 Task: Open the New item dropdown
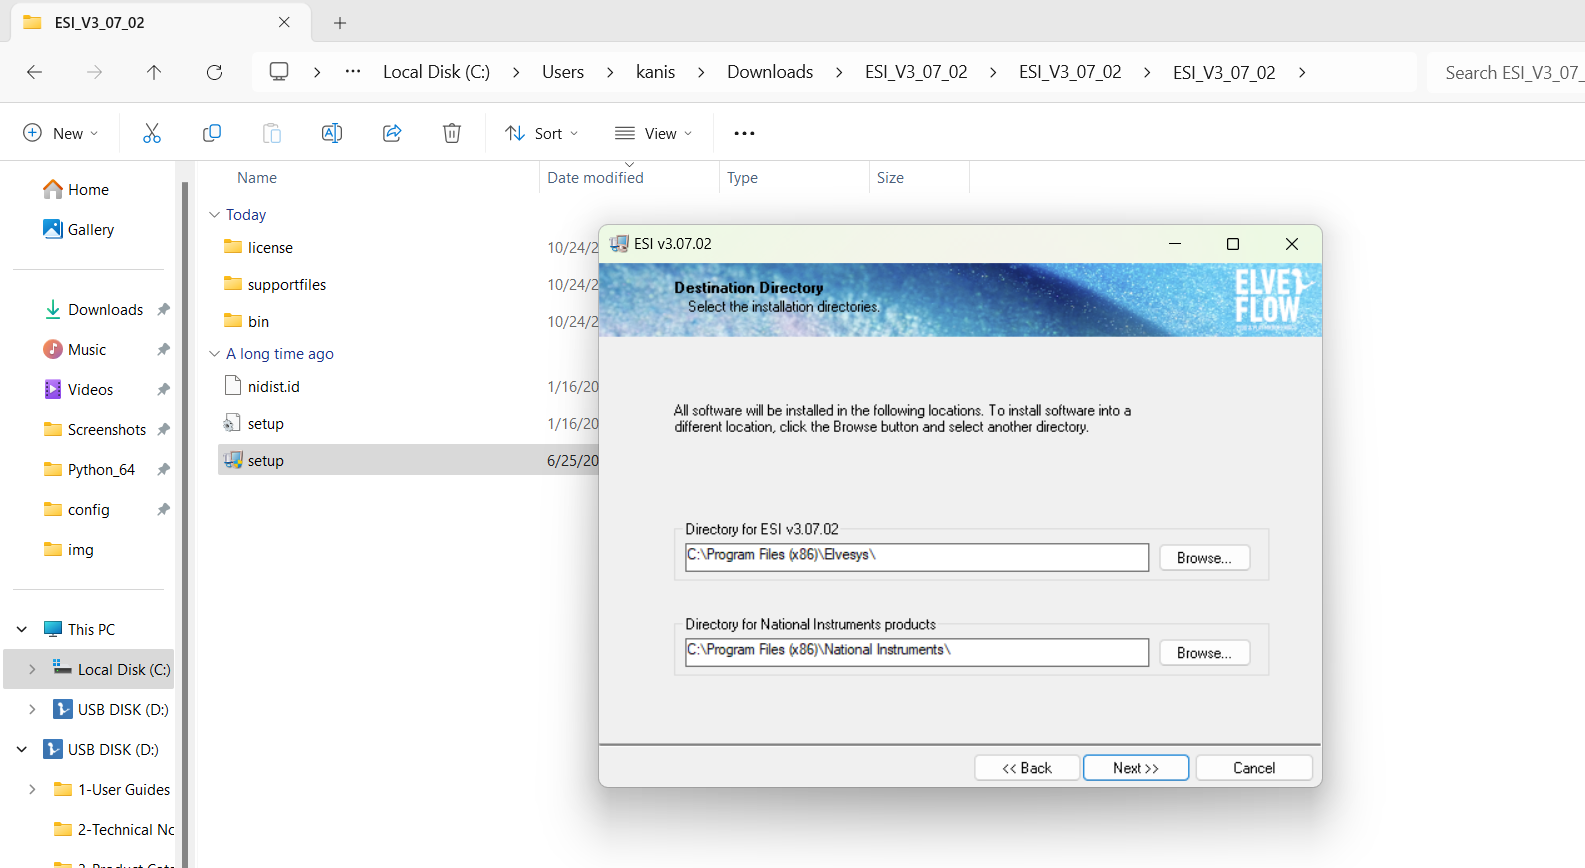coord(61,133)
